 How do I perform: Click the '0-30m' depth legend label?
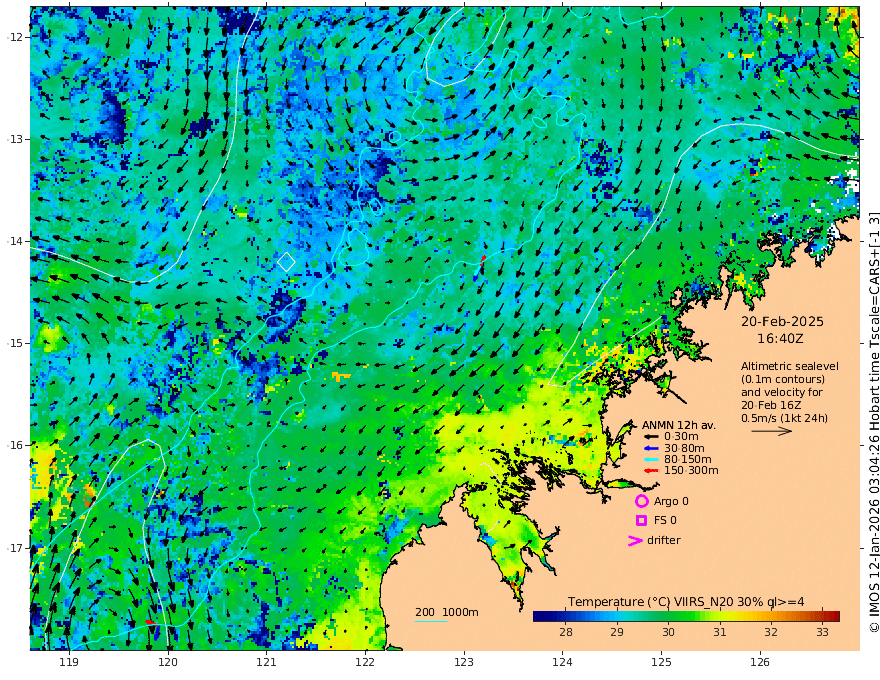click(x=681, y=437)
